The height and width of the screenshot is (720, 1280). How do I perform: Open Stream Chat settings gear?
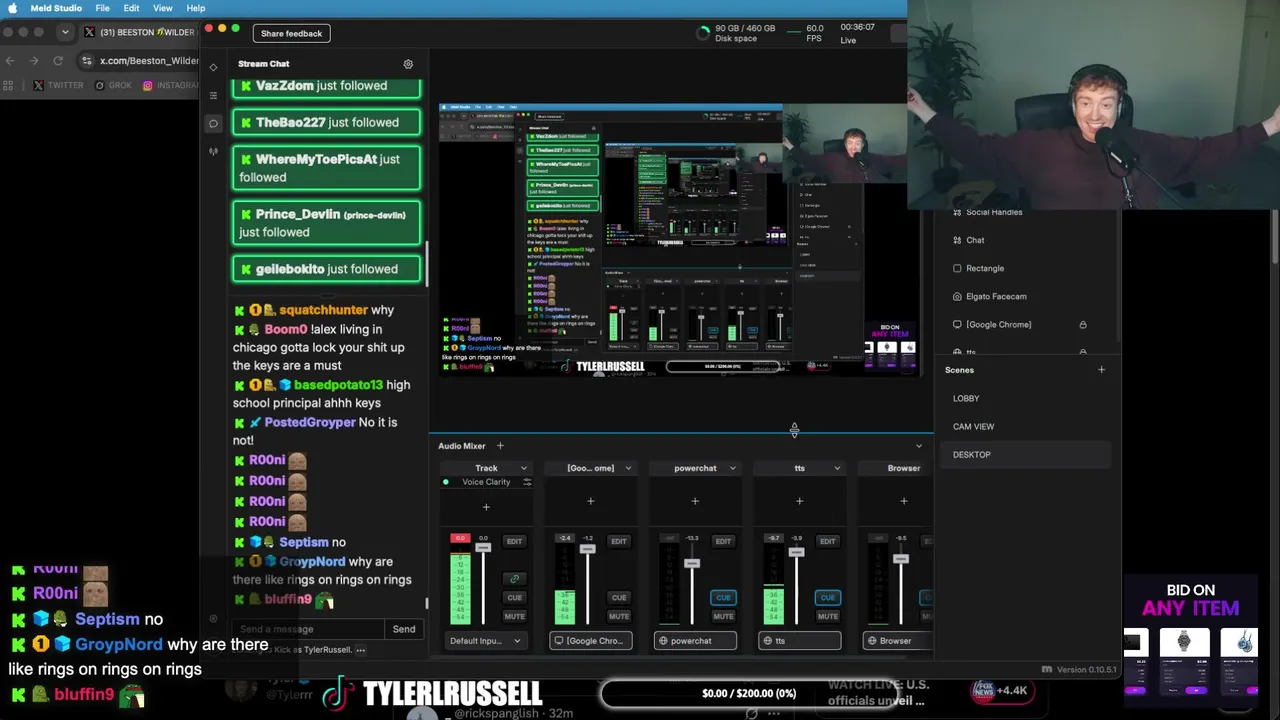pyautogui.click(x=408, y=64)
